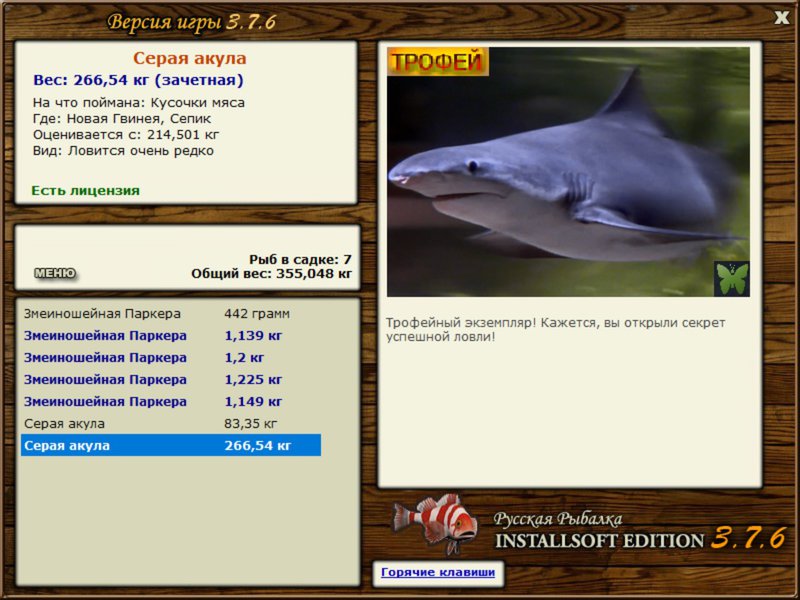Click the Есть лицензия label
This screenshot has height=600, width=800.
tap(86, 190)
